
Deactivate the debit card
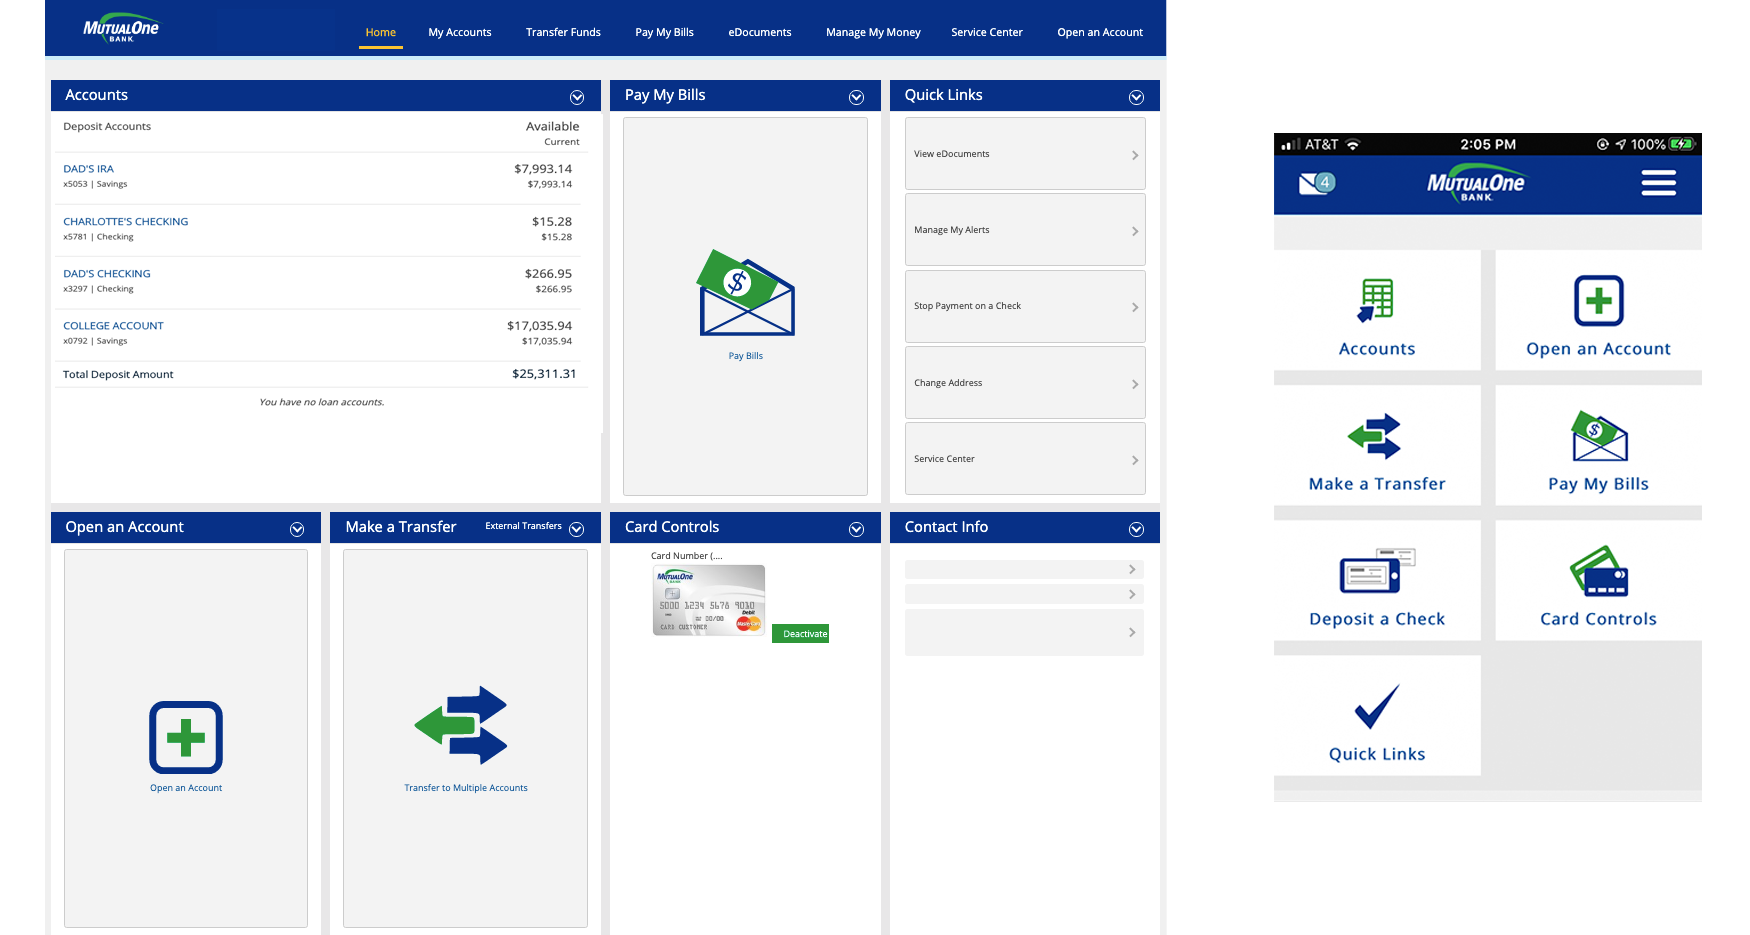coord(800,633)
